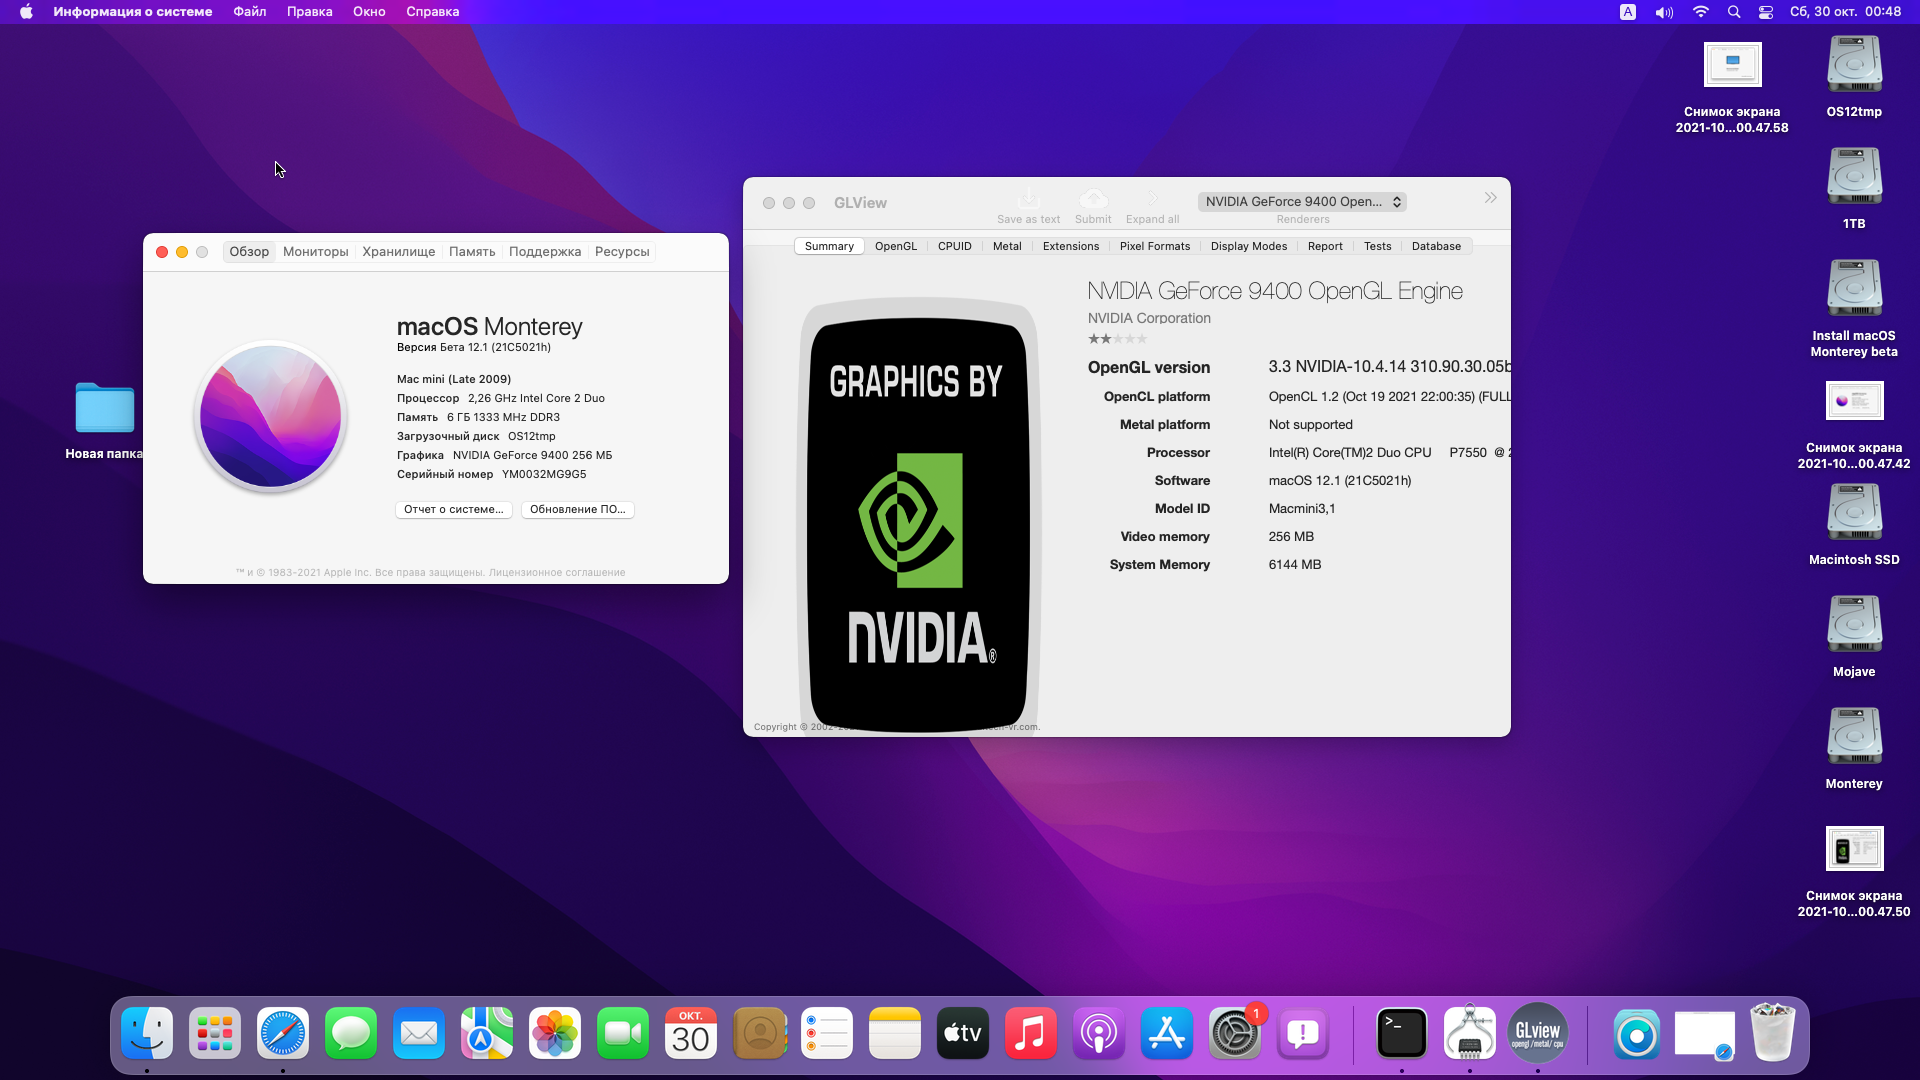The image size is (1920, 1080).
Task: Click Save as text icon in GLView
Action: click(1028, 199)
